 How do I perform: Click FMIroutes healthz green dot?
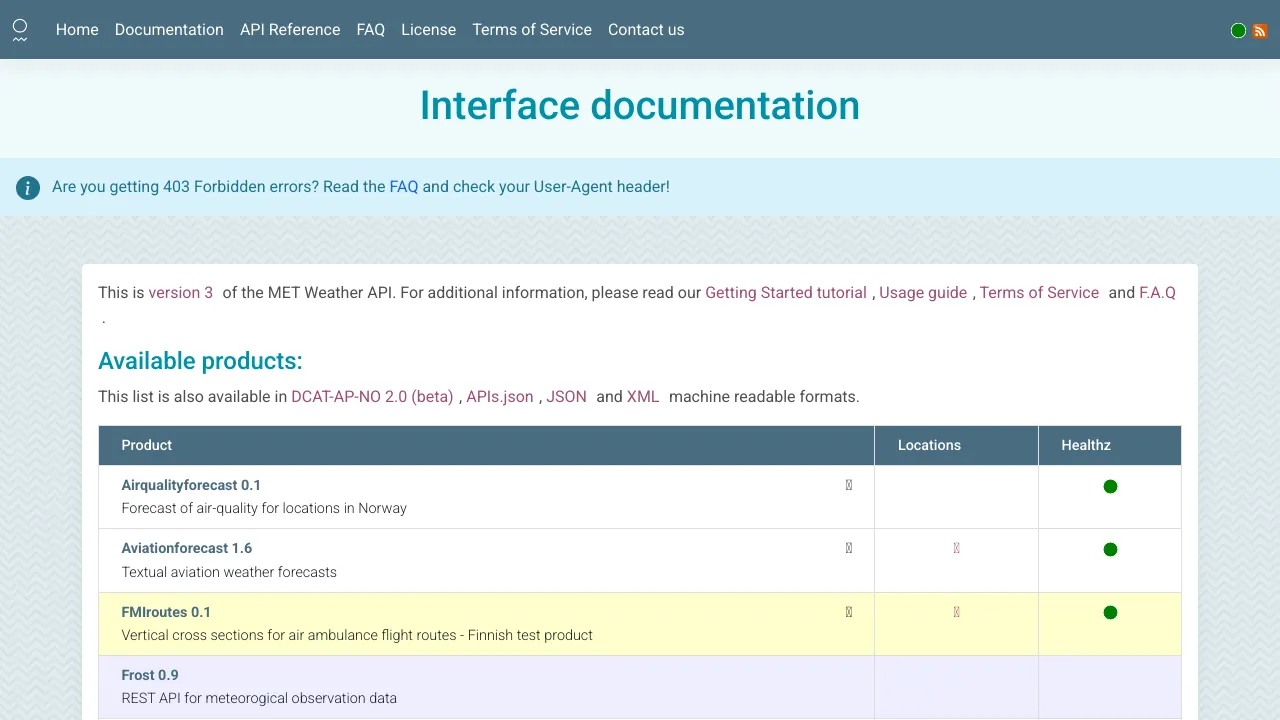coord(1110,612)
